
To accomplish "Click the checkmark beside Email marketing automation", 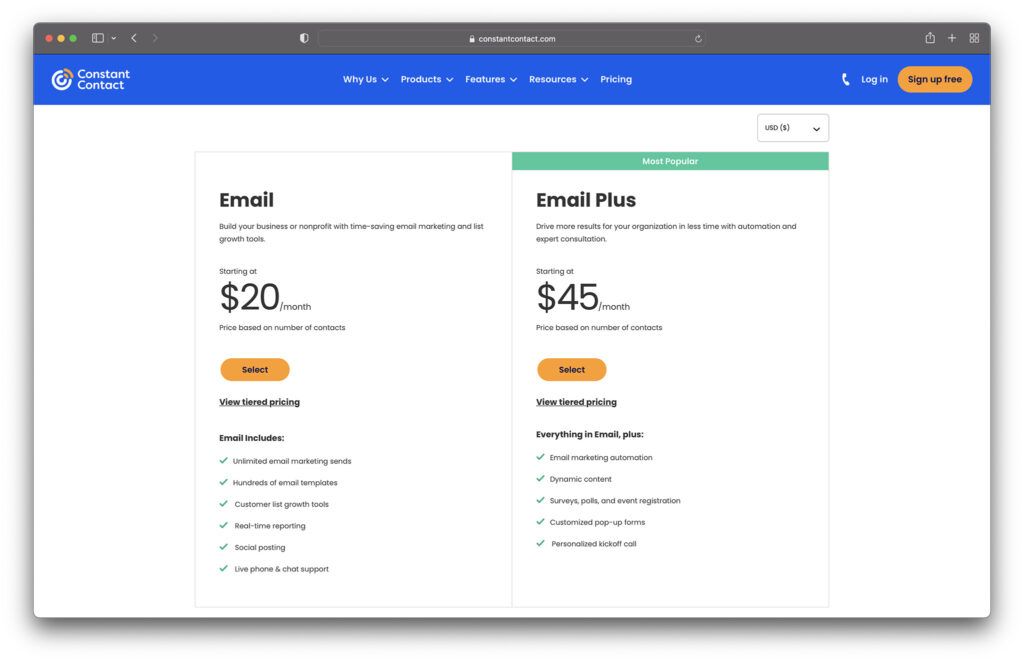I will pos(540,456).
